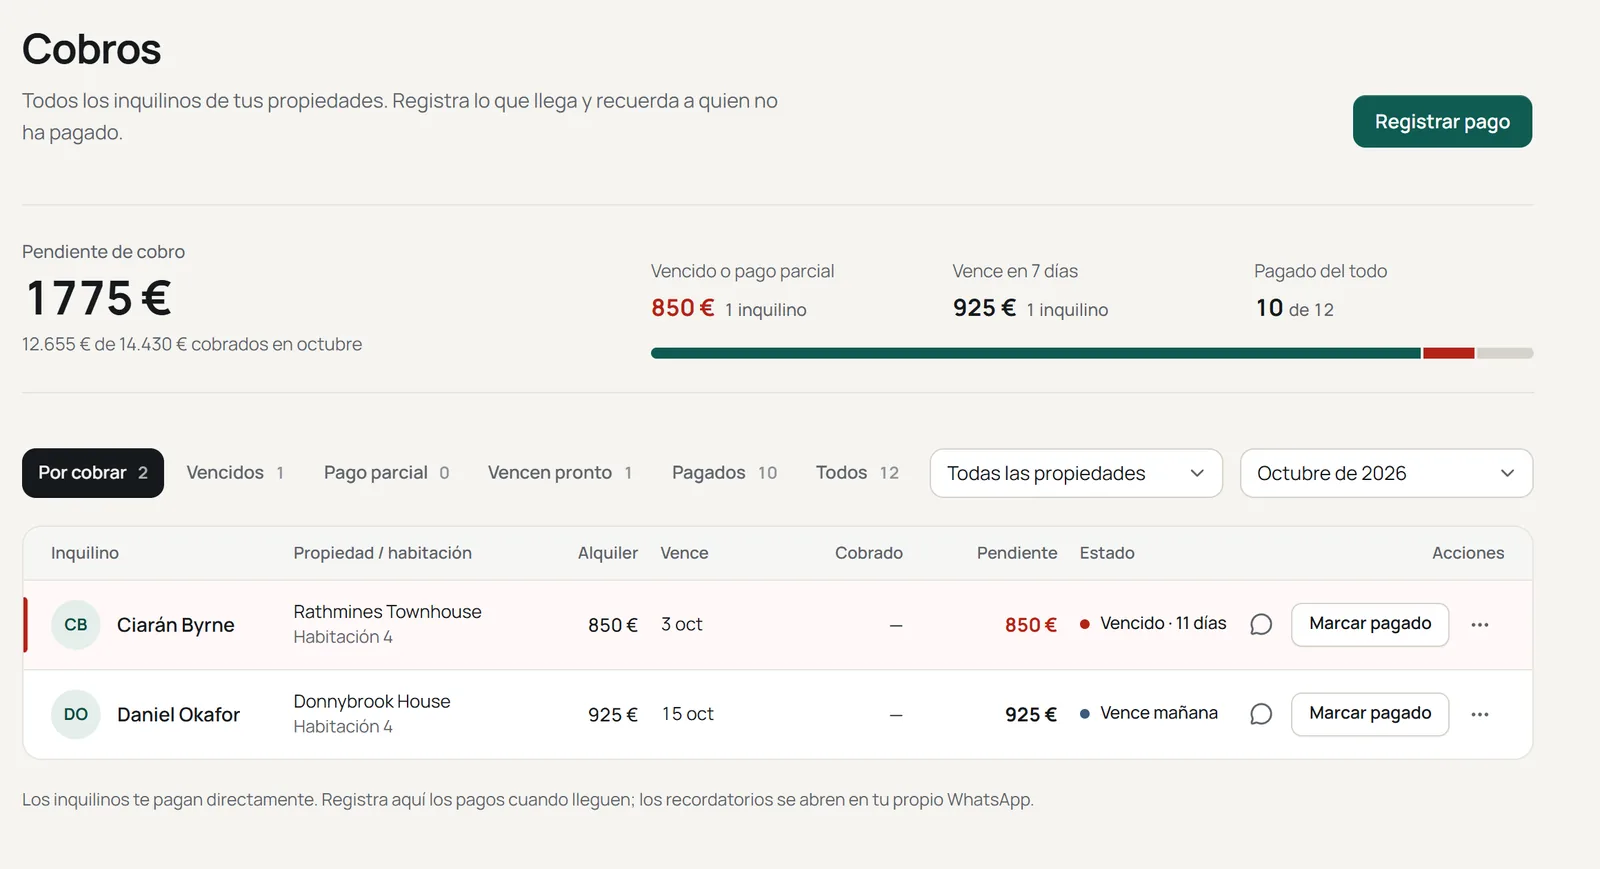Open more actions menu for Ciarán Byrne
Image resolution: width=1600 pixels, height=869 pixels.
pyautogui.click(x=1480, y=625)
